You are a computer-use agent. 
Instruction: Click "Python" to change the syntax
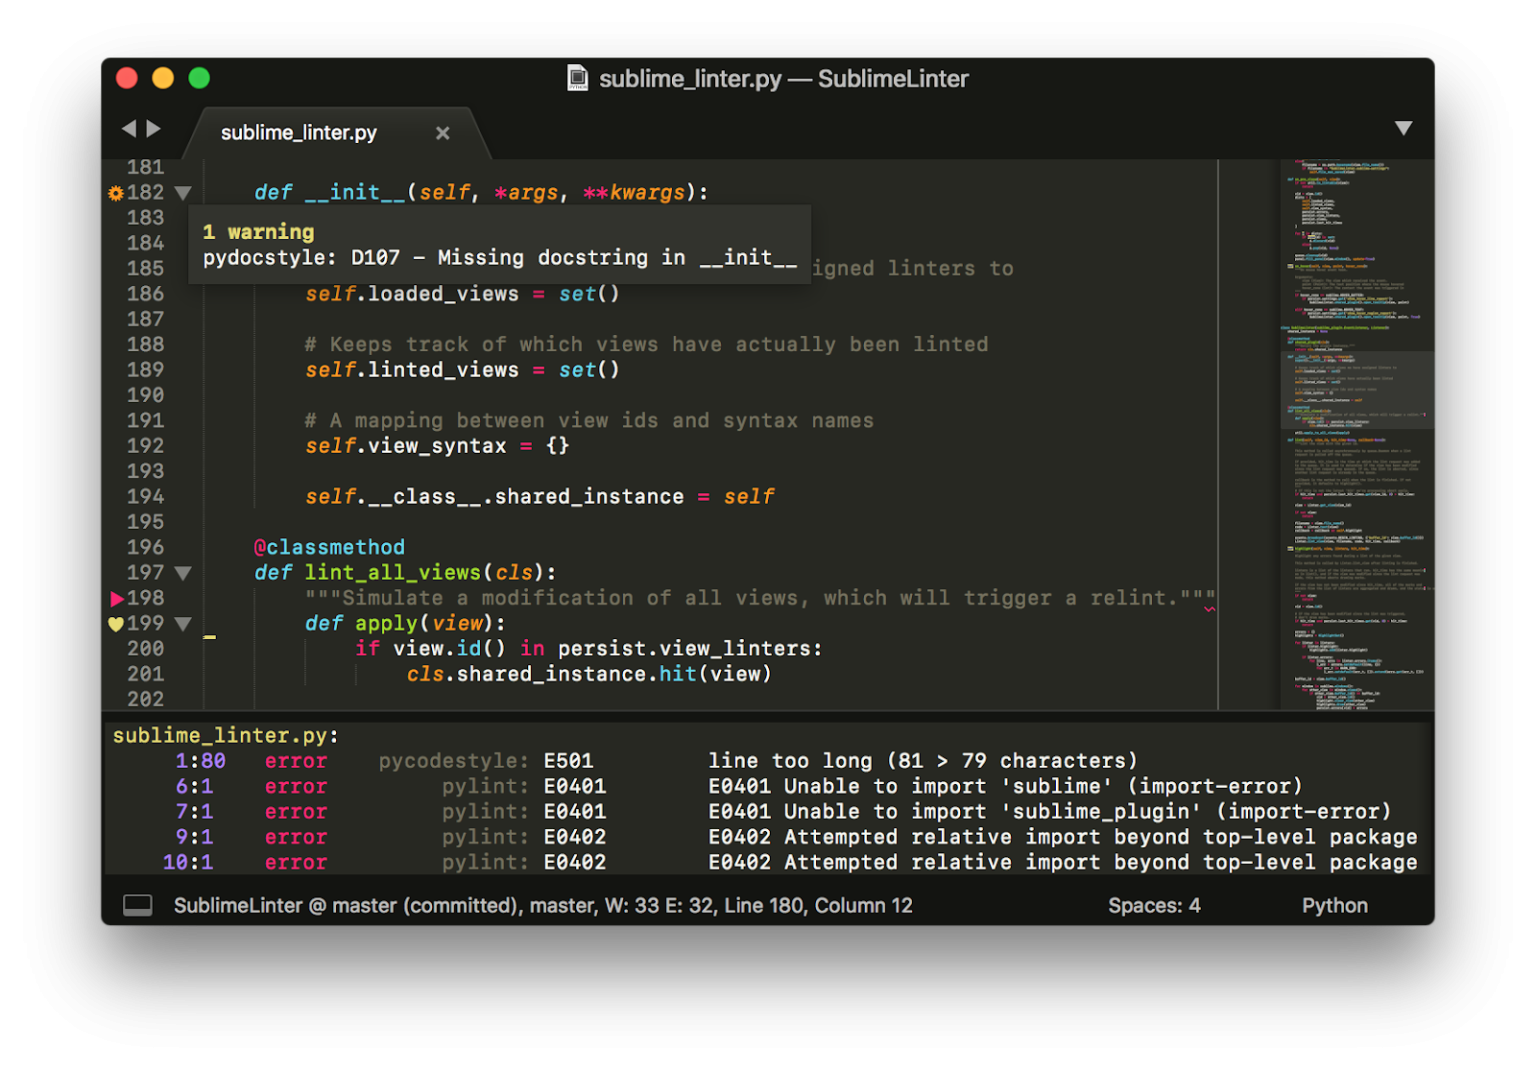(1334, 905)
